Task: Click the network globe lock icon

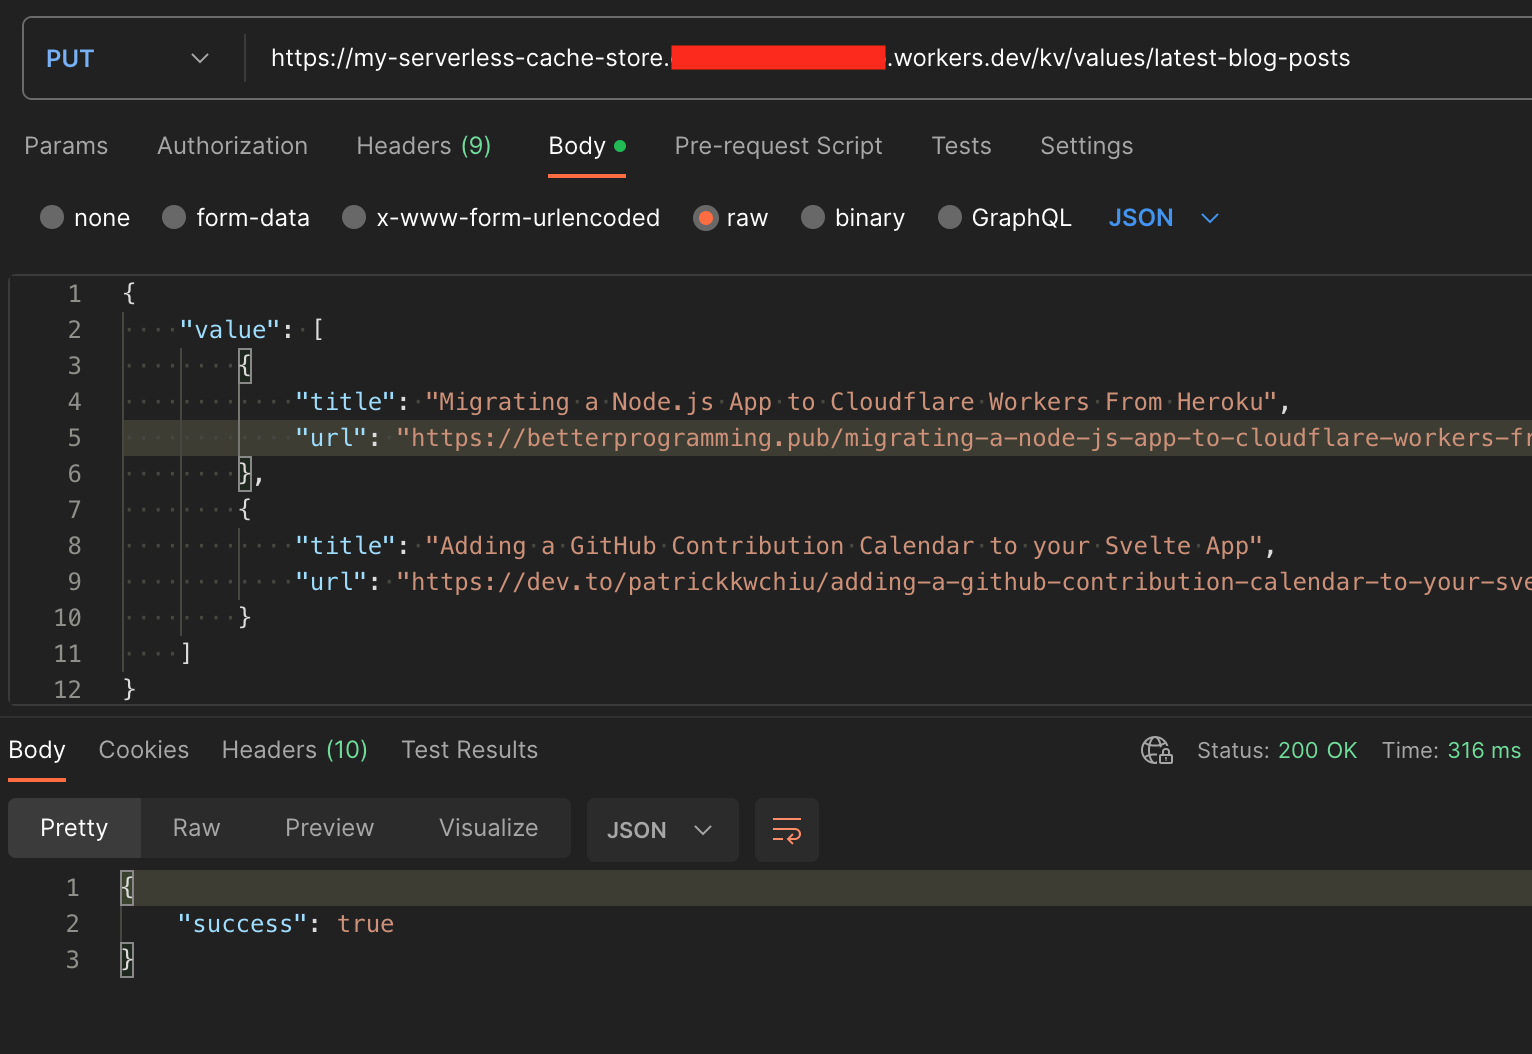Action: pos(1157,750)
